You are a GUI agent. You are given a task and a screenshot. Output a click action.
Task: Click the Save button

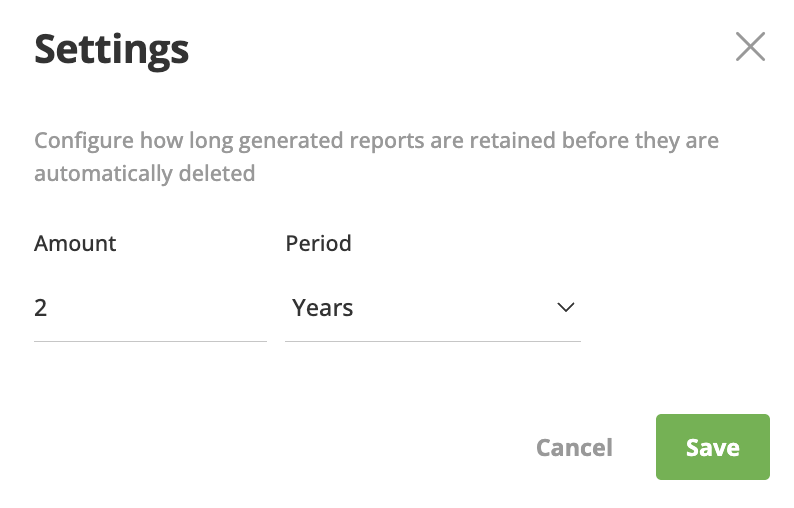tap(712, 447)
